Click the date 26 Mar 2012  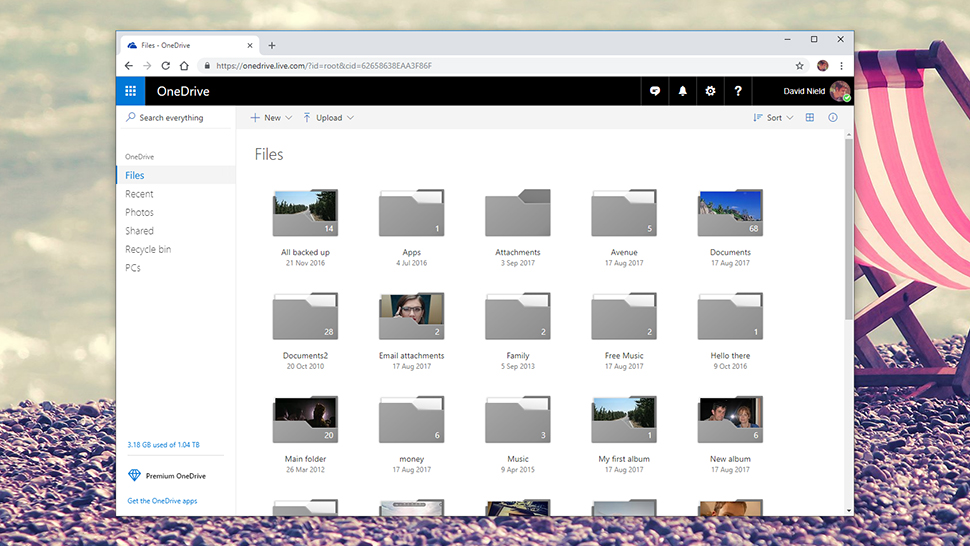click(x=305, y=470)
